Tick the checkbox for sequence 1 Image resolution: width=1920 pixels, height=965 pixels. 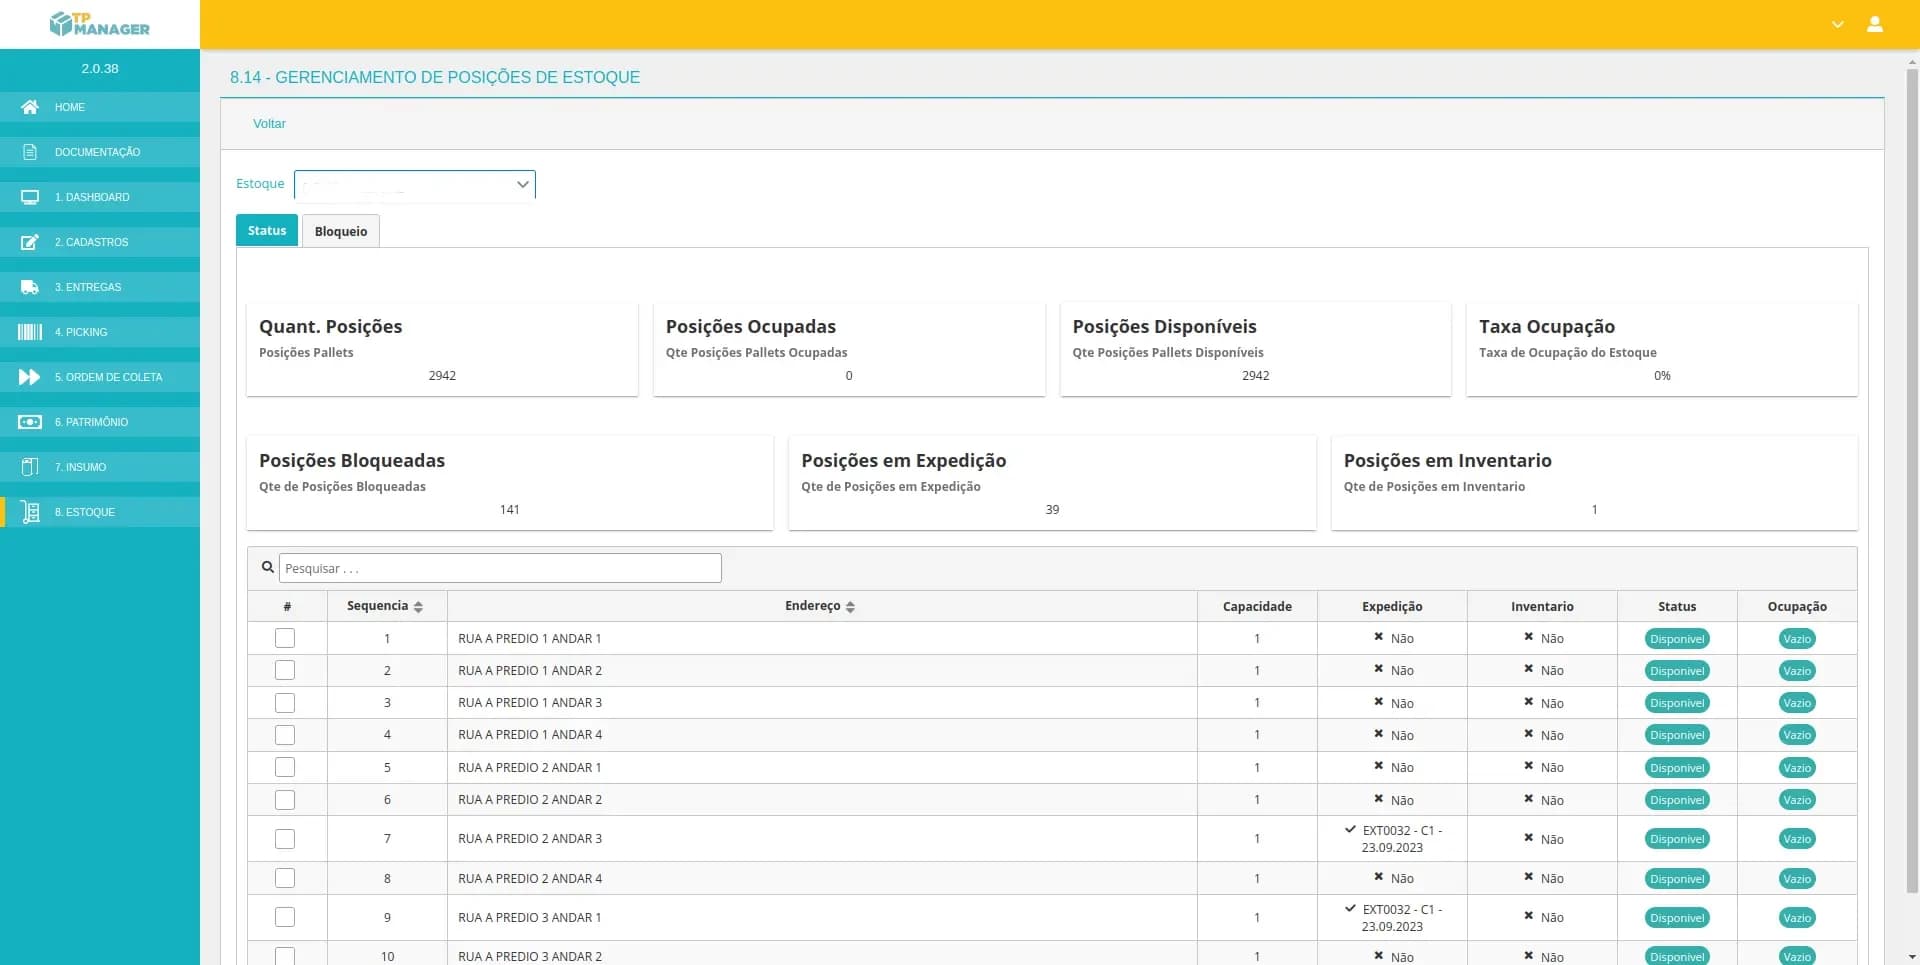(285, 638)
